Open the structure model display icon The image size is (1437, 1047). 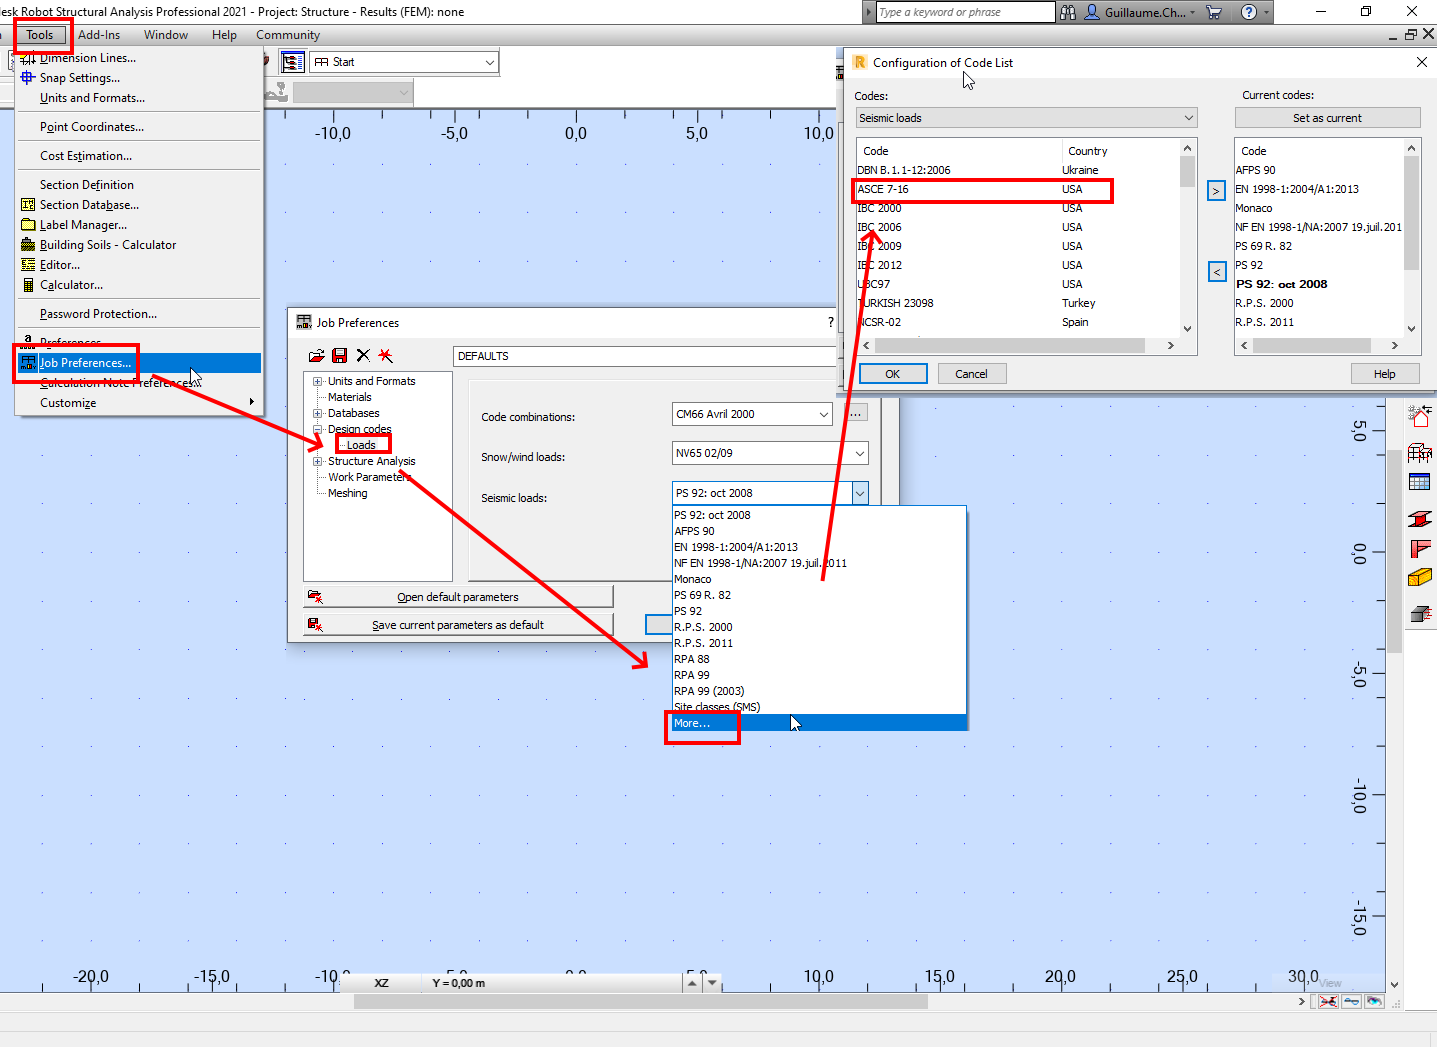(1420, 452)
